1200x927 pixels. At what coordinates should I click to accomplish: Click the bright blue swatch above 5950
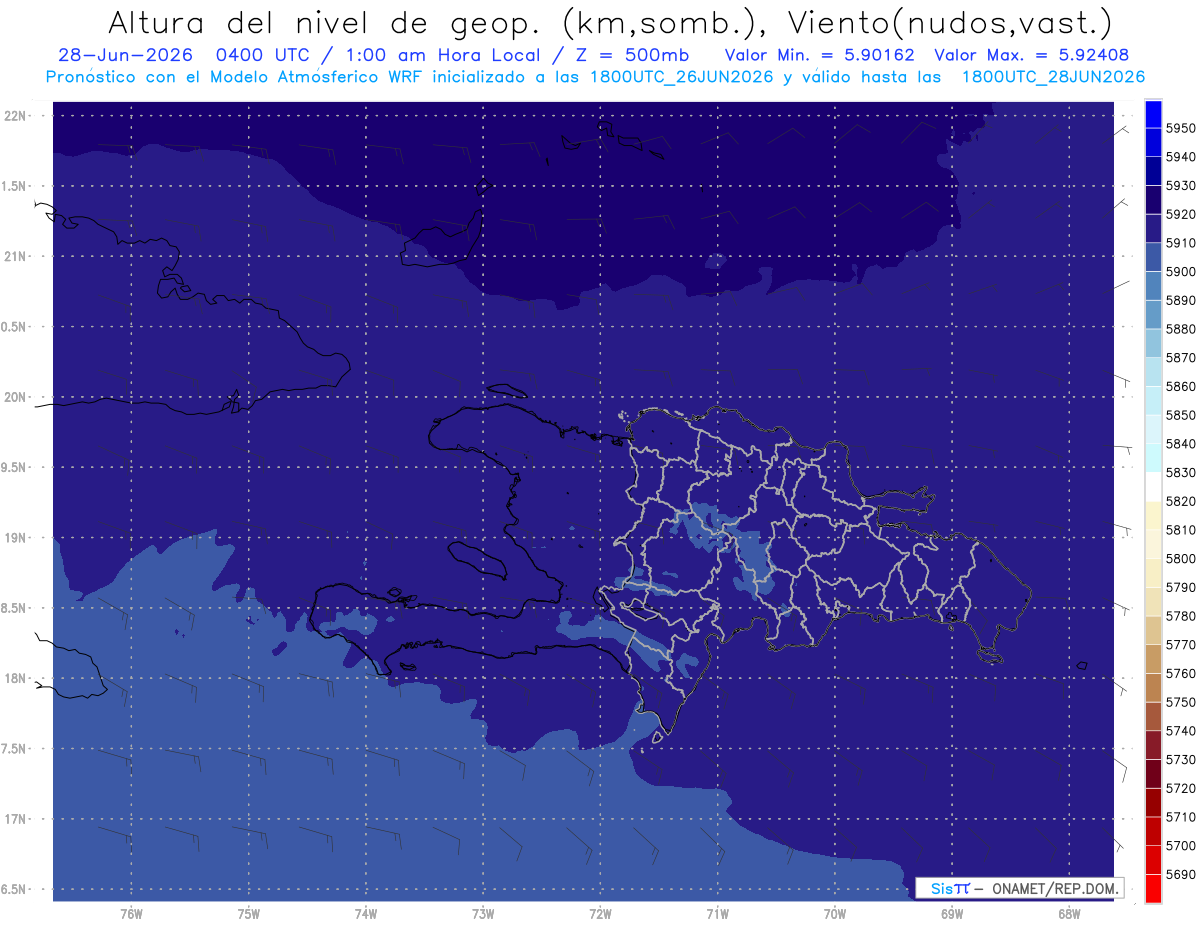pyautogui.click(x=1152, y=114)
